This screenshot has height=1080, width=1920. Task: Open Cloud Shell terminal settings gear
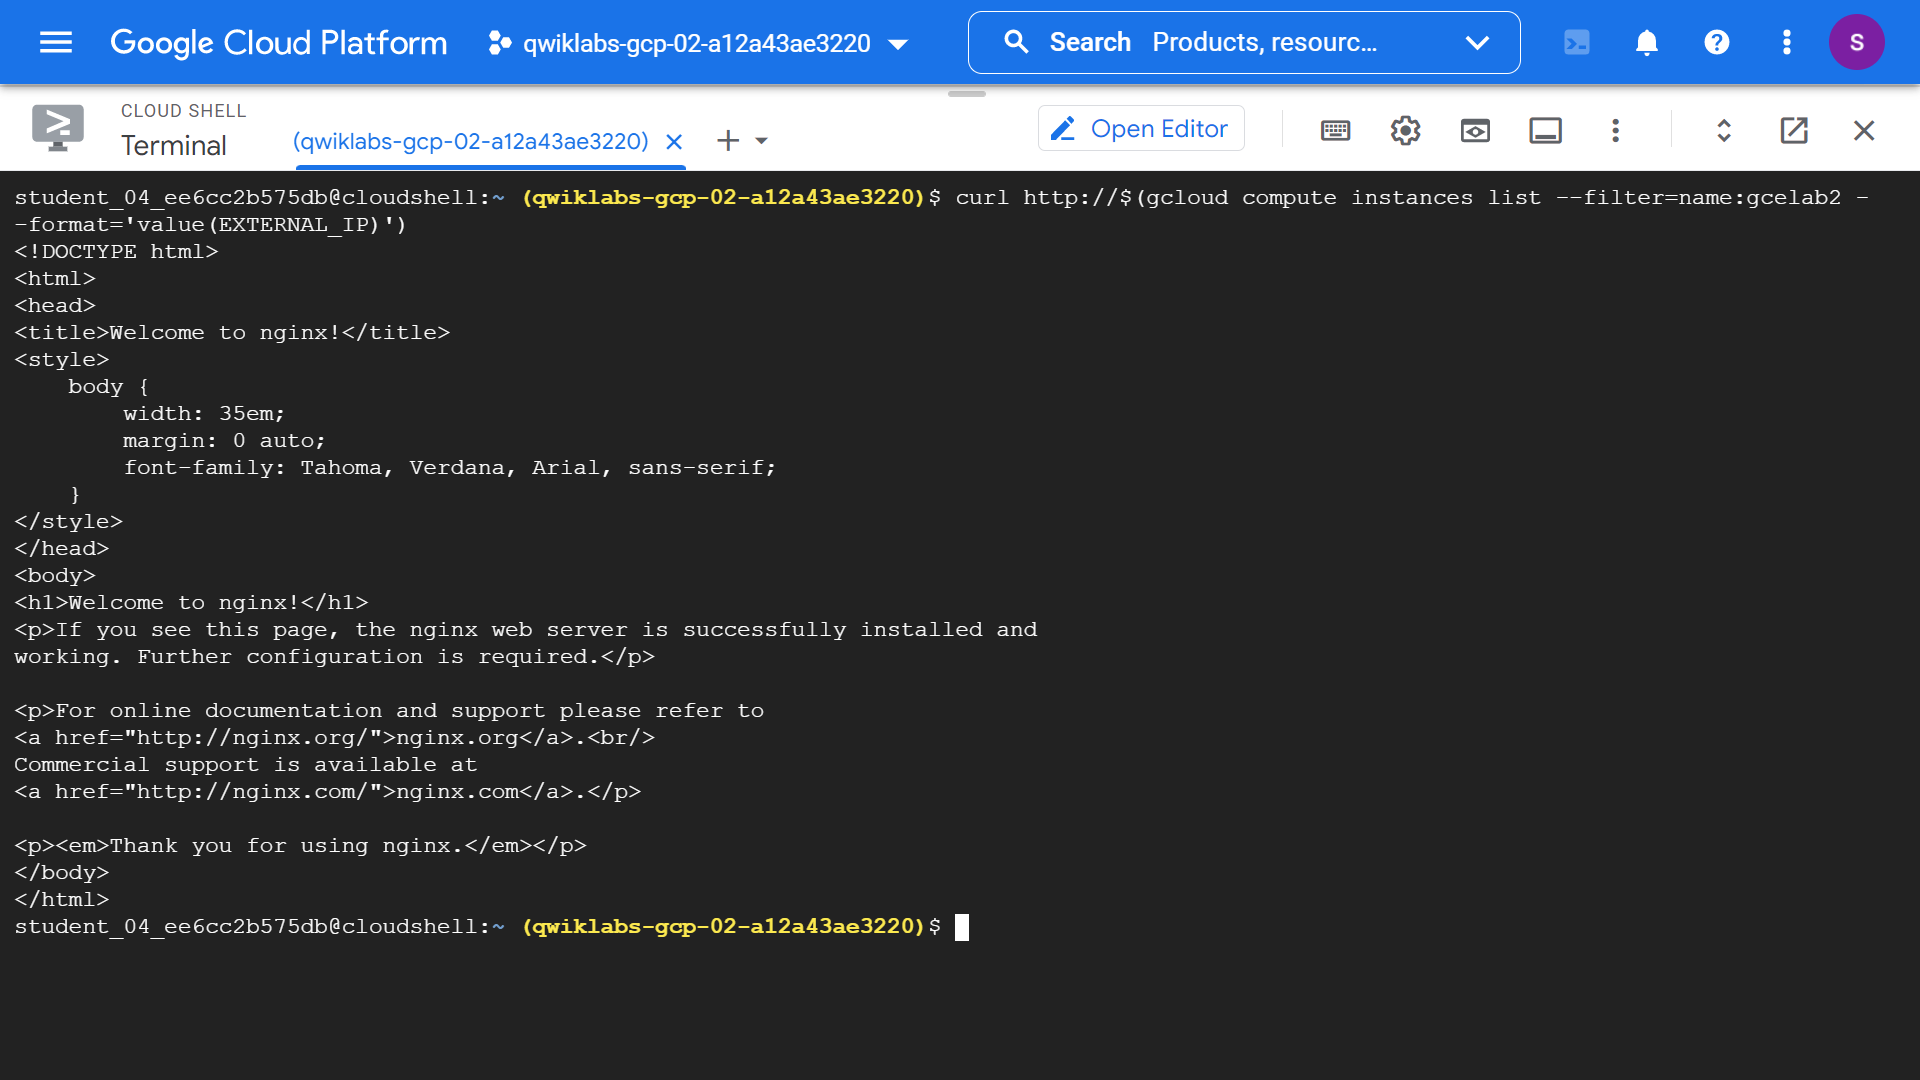[x=1405, y=131]
